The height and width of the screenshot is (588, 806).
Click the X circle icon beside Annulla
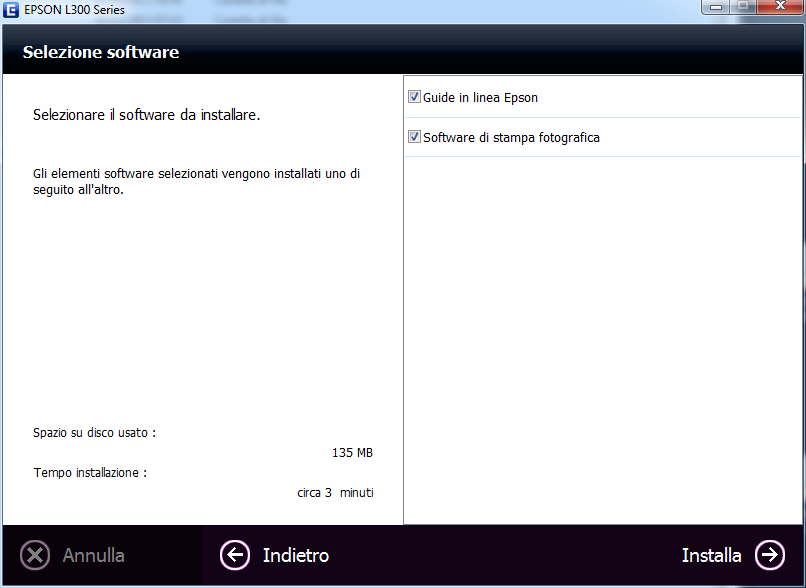pos(35,555)
